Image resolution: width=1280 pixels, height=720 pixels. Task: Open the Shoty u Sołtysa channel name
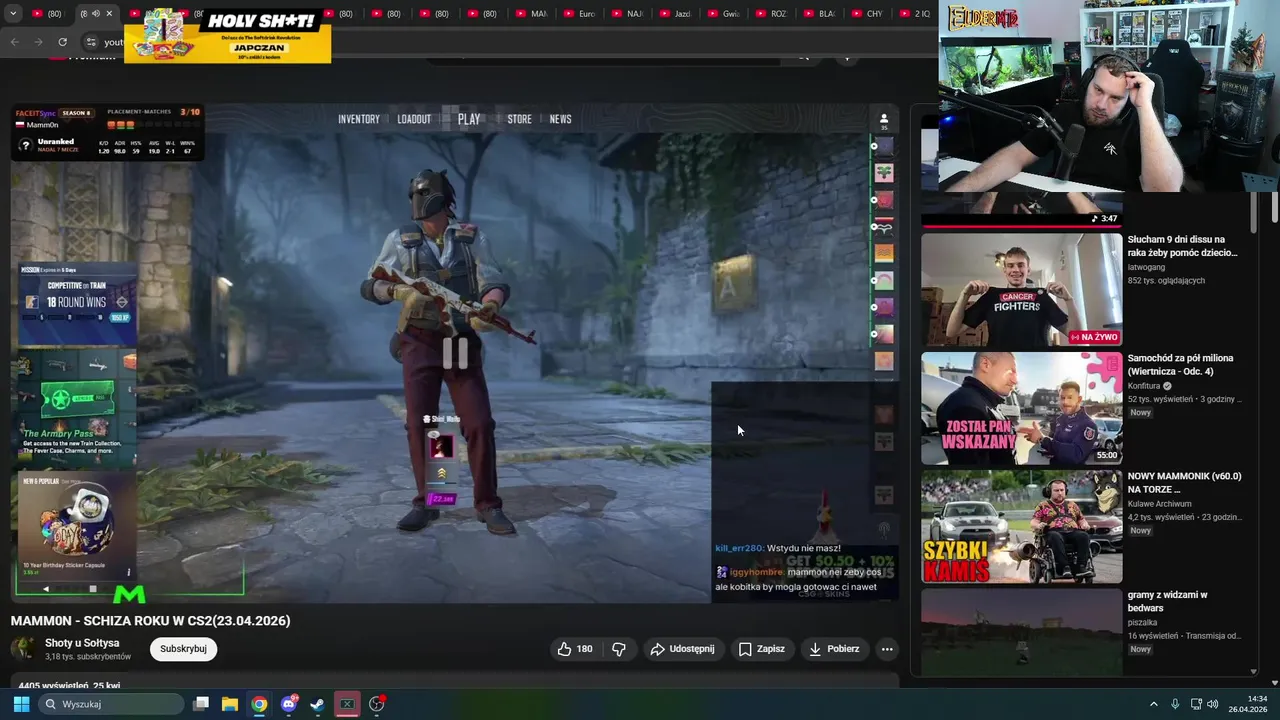[82, 643]
